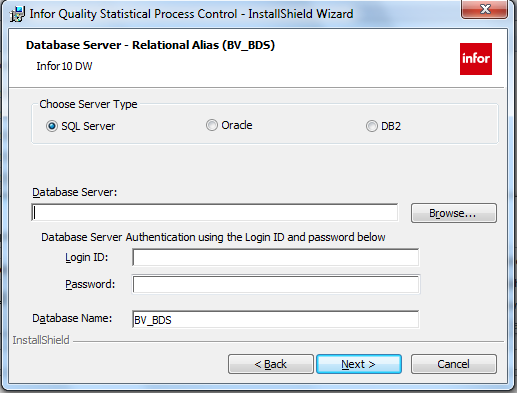Select the SQL Server radio button
The height and width of the screenshot is (393, 517).
point(52,126)
